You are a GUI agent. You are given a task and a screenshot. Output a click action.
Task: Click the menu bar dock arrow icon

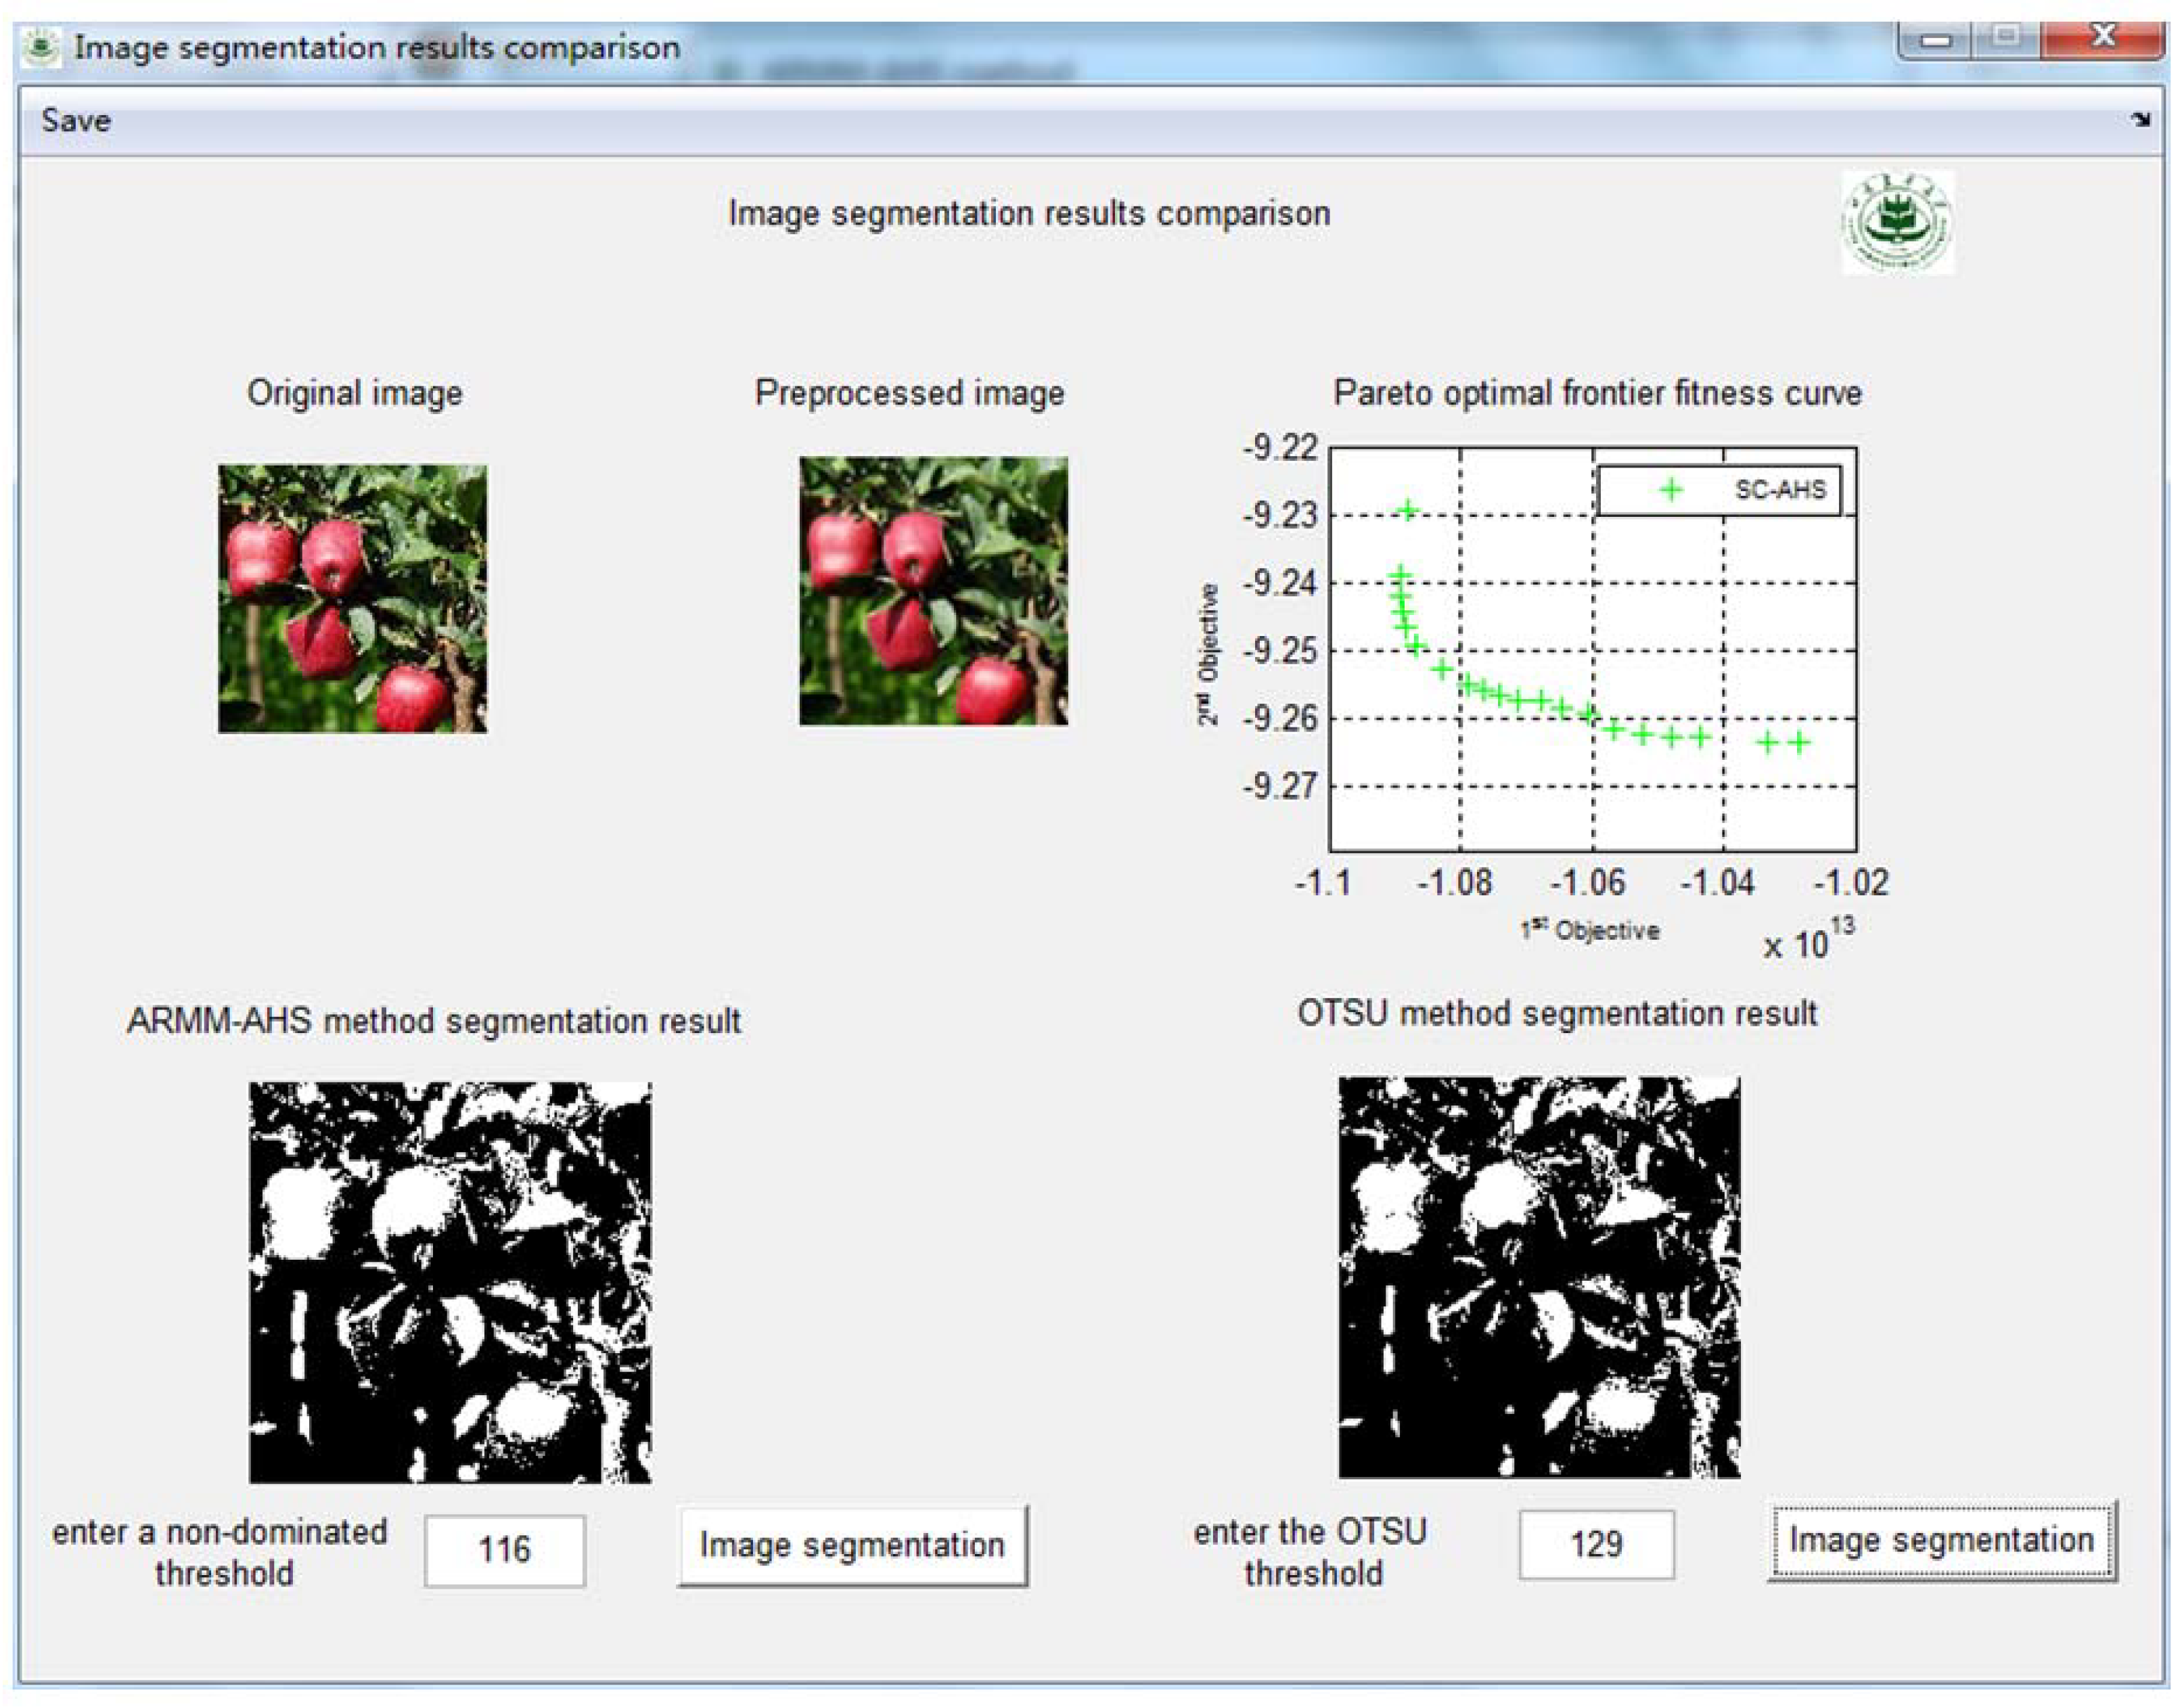(2139, 120)
